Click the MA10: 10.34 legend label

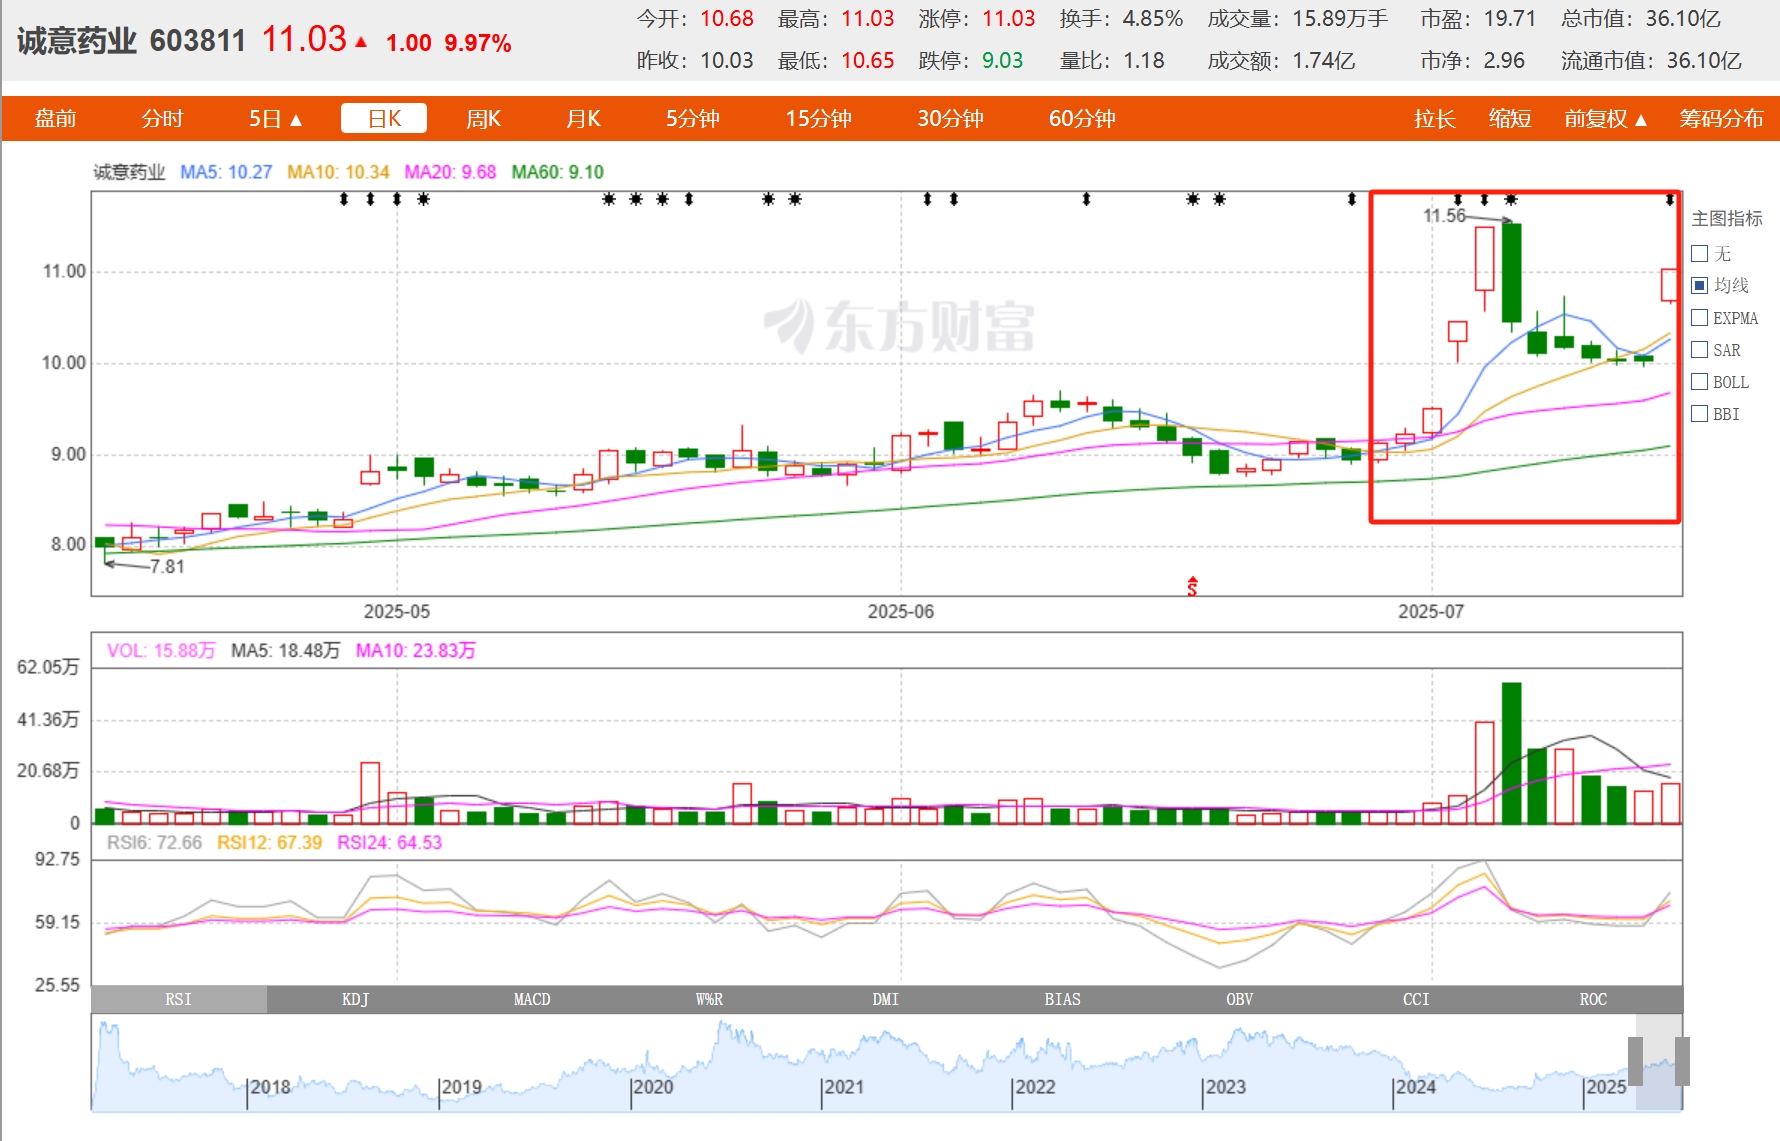(338, 172)
